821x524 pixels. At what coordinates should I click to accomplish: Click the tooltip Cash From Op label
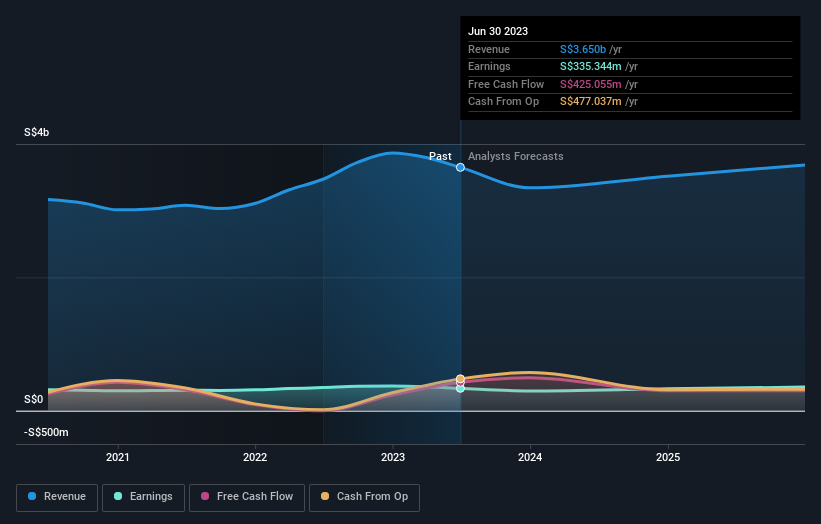point(503,102)
